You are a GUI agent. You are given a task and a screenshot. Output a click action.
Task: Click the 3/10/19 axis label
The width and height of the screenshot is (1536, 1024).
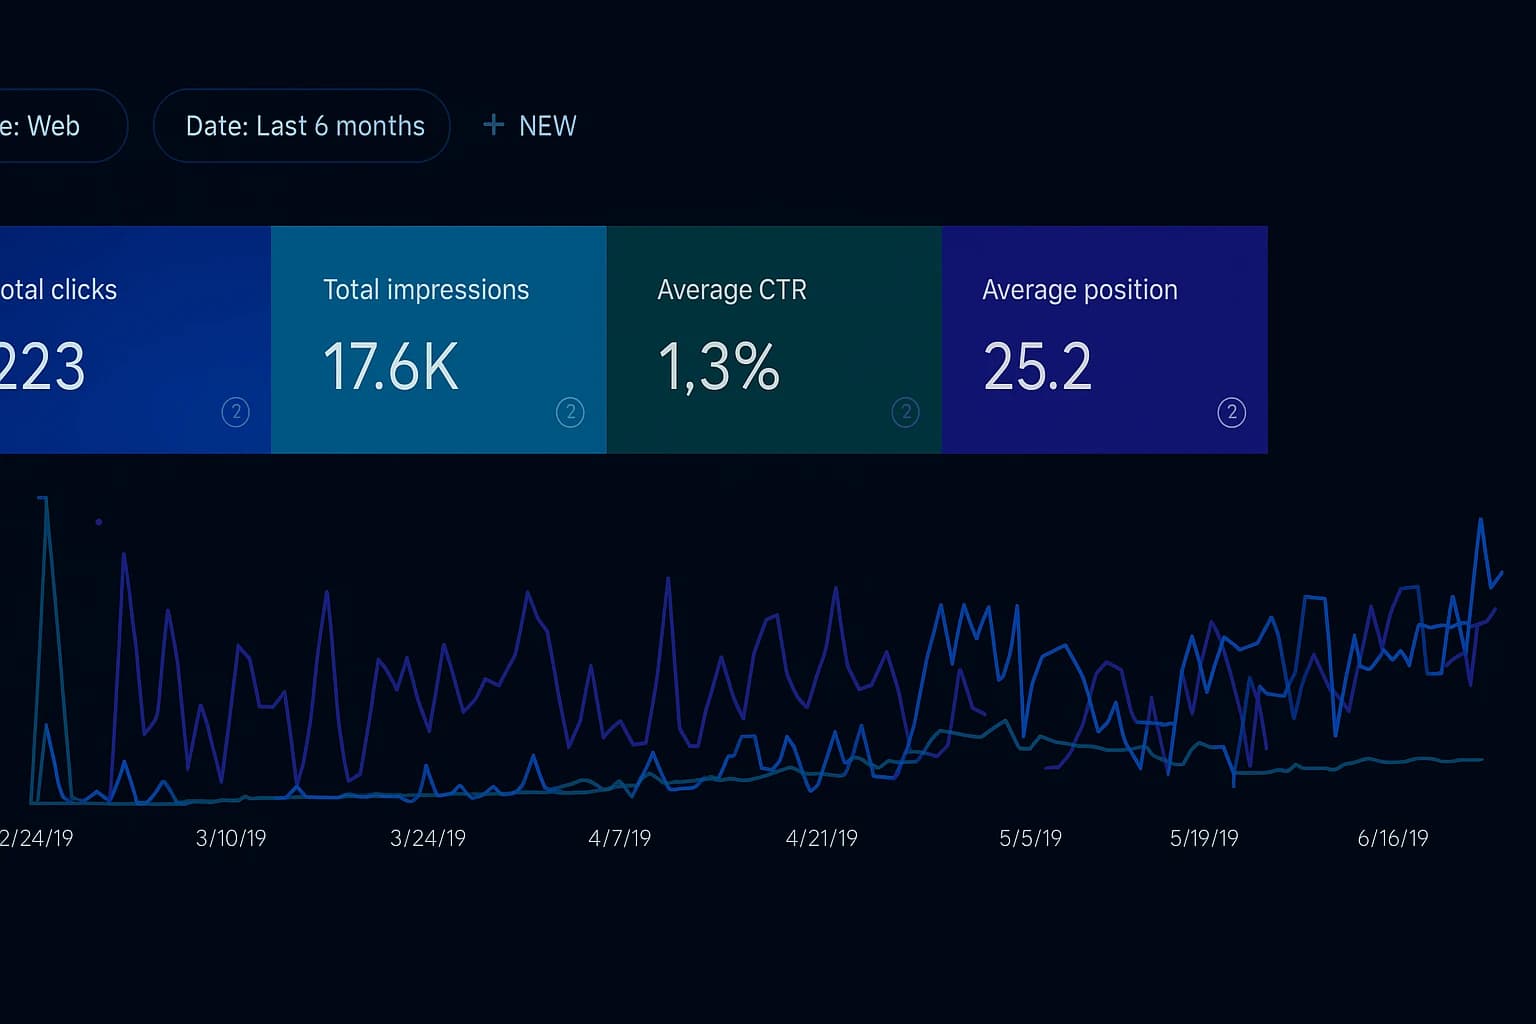tap(229, 838)
